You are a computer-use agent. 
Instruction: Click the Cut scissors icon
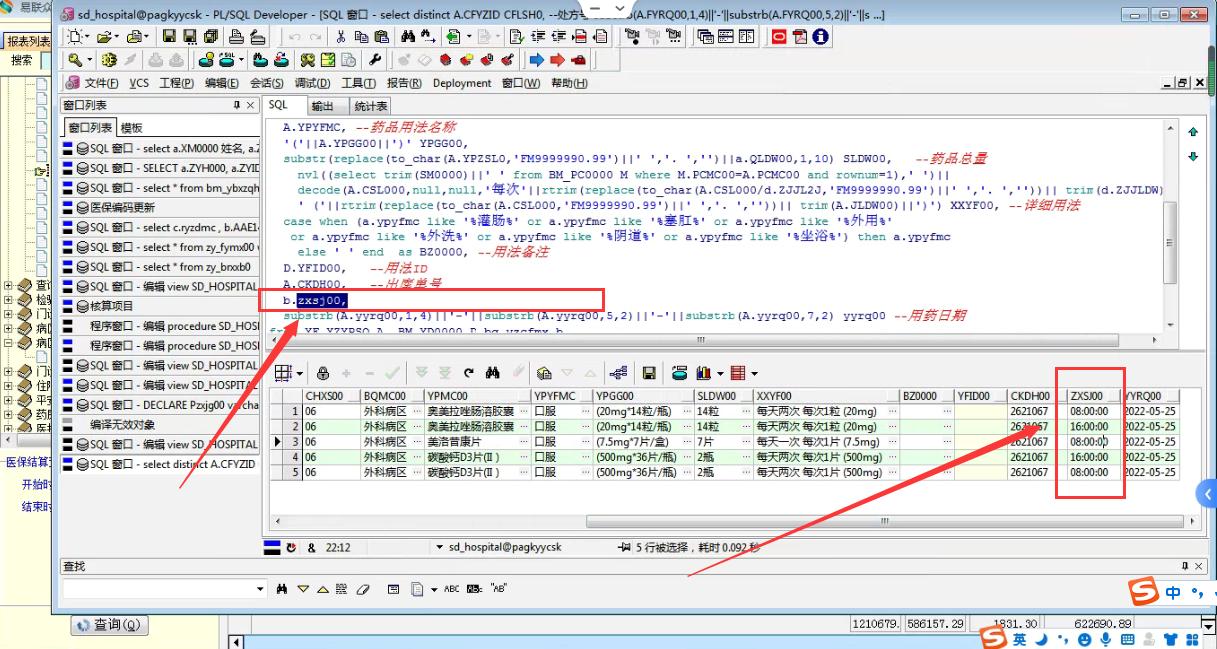[x=341, y=37]
